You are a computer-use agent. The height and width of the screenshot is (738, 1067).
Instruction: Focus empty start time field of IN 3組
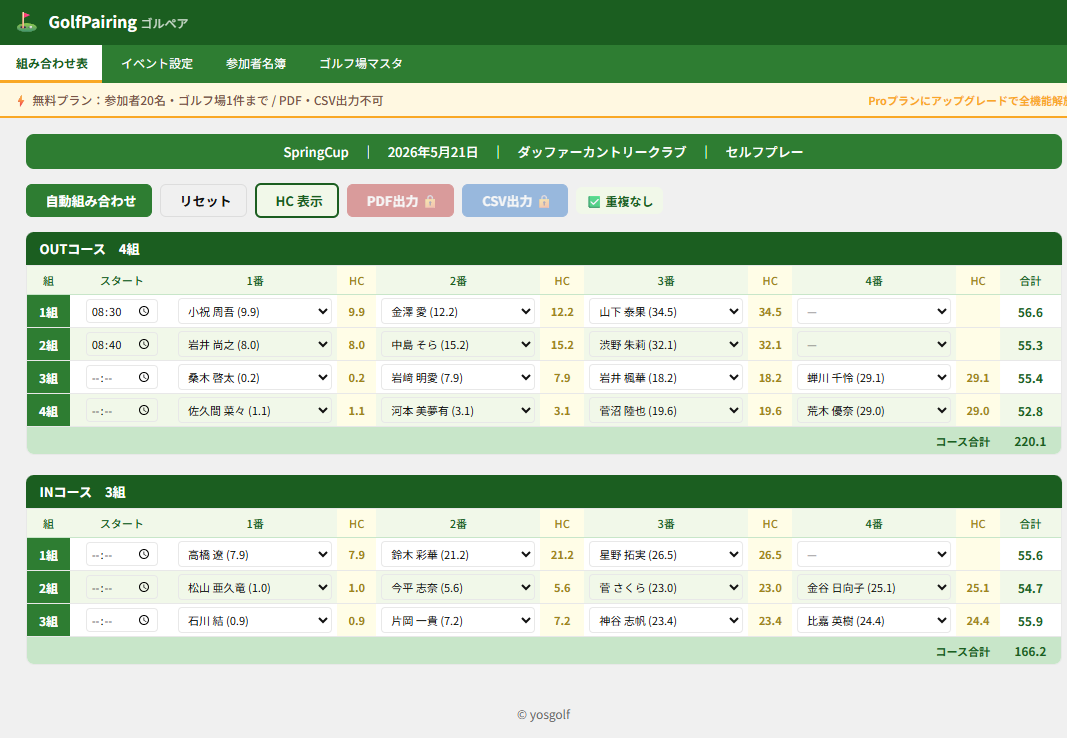(122, 620)
